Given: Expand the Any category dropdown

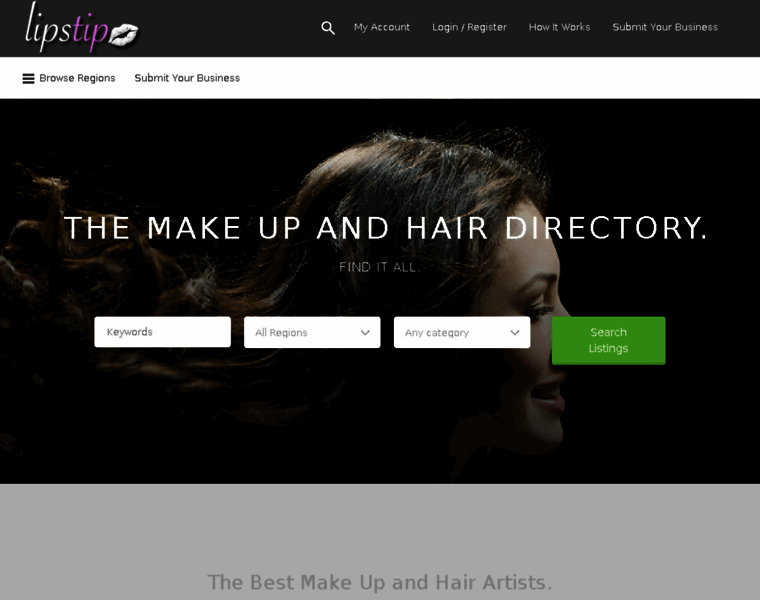Looking at the screenshot, I should [x=462, y=332].
